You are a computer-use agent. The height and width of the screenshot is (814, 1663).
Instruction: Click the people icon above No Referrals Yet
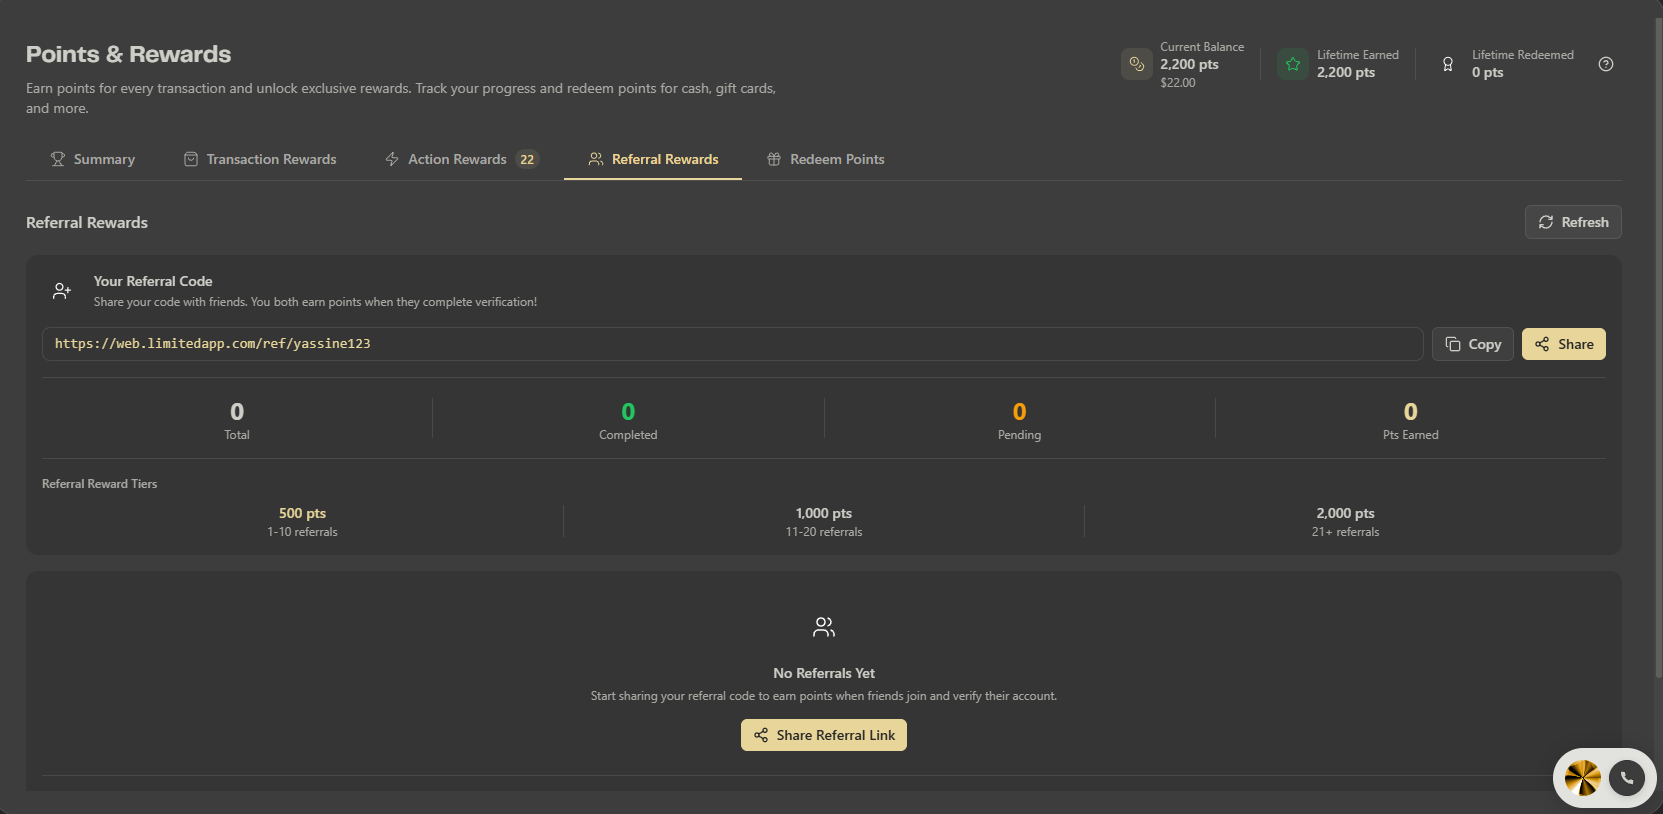click(824, 627)
